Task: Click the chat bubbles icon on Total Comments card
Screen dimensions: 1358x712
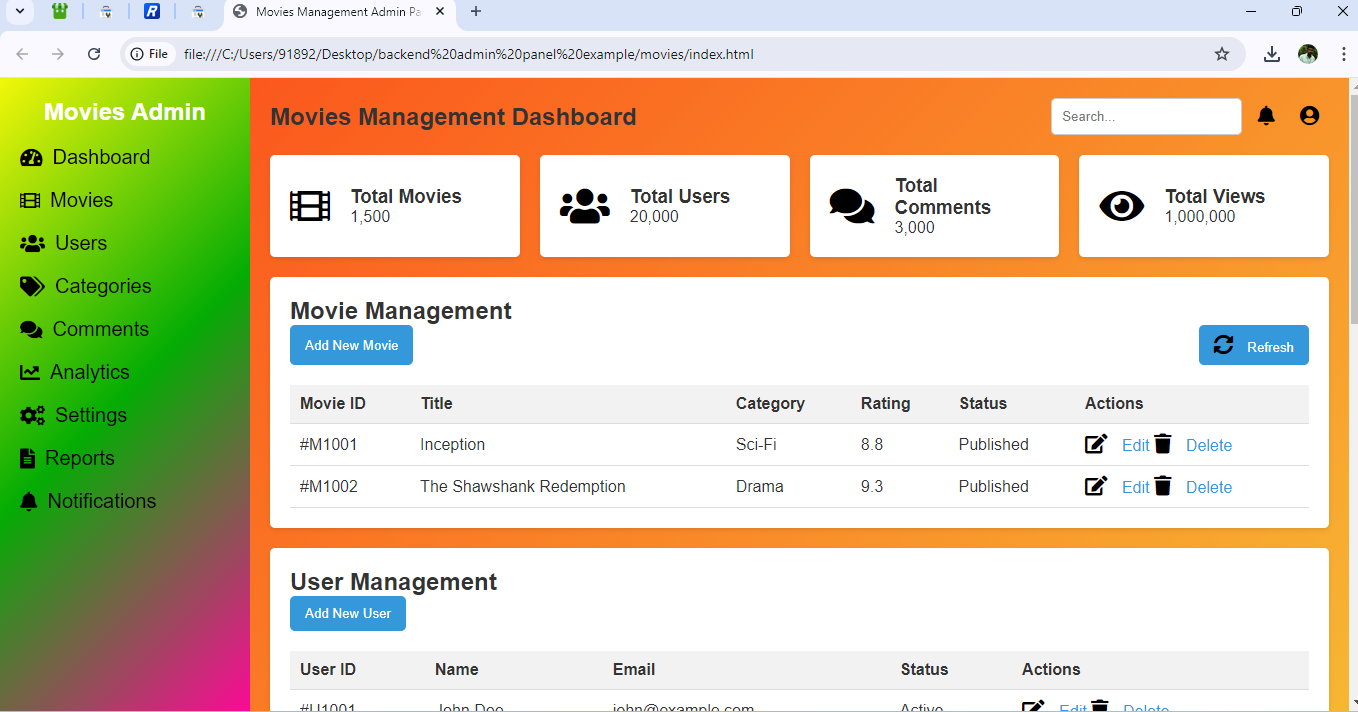Action: (x=852, y=206)
